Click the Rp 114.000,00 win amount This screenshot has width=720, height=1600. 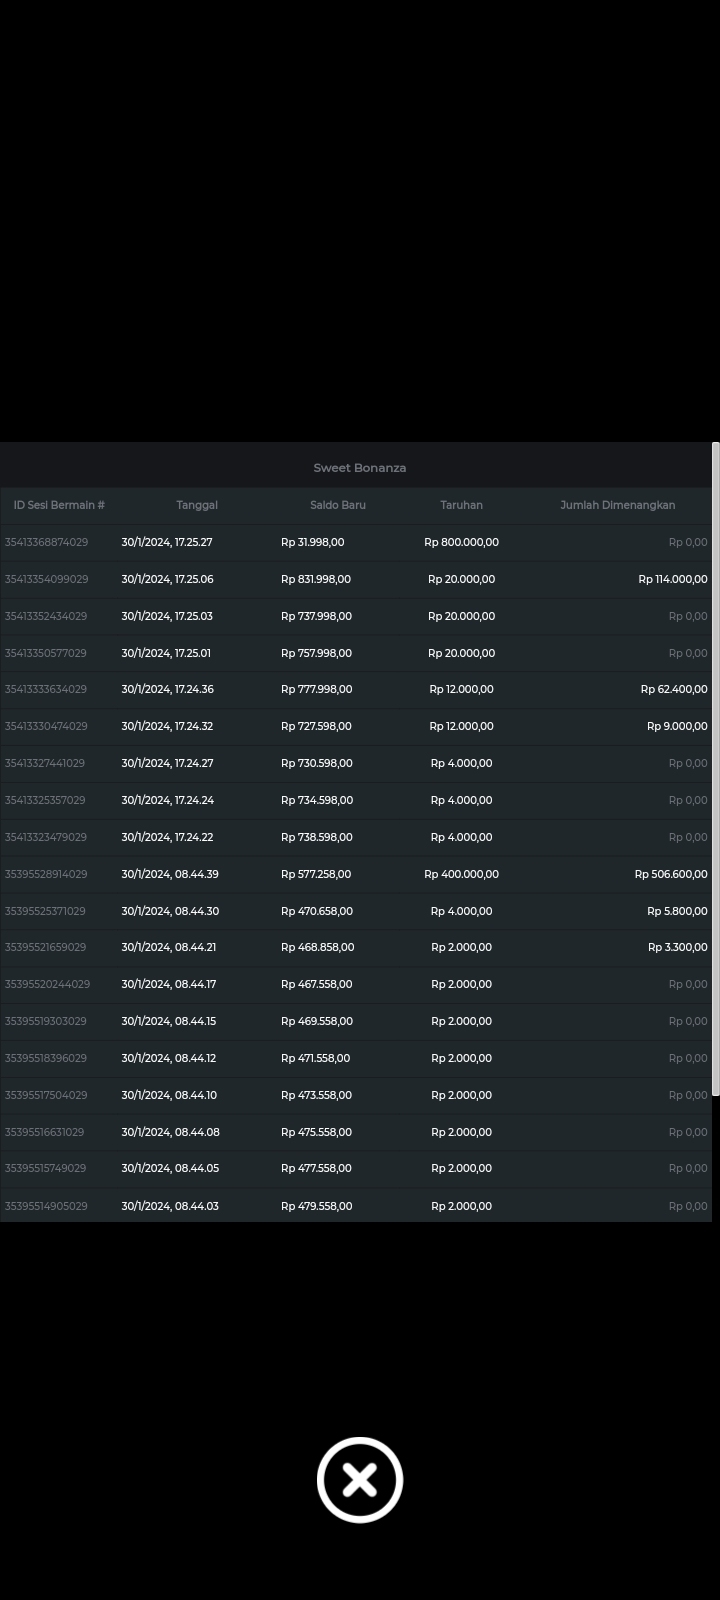click(x=672, y=579)
